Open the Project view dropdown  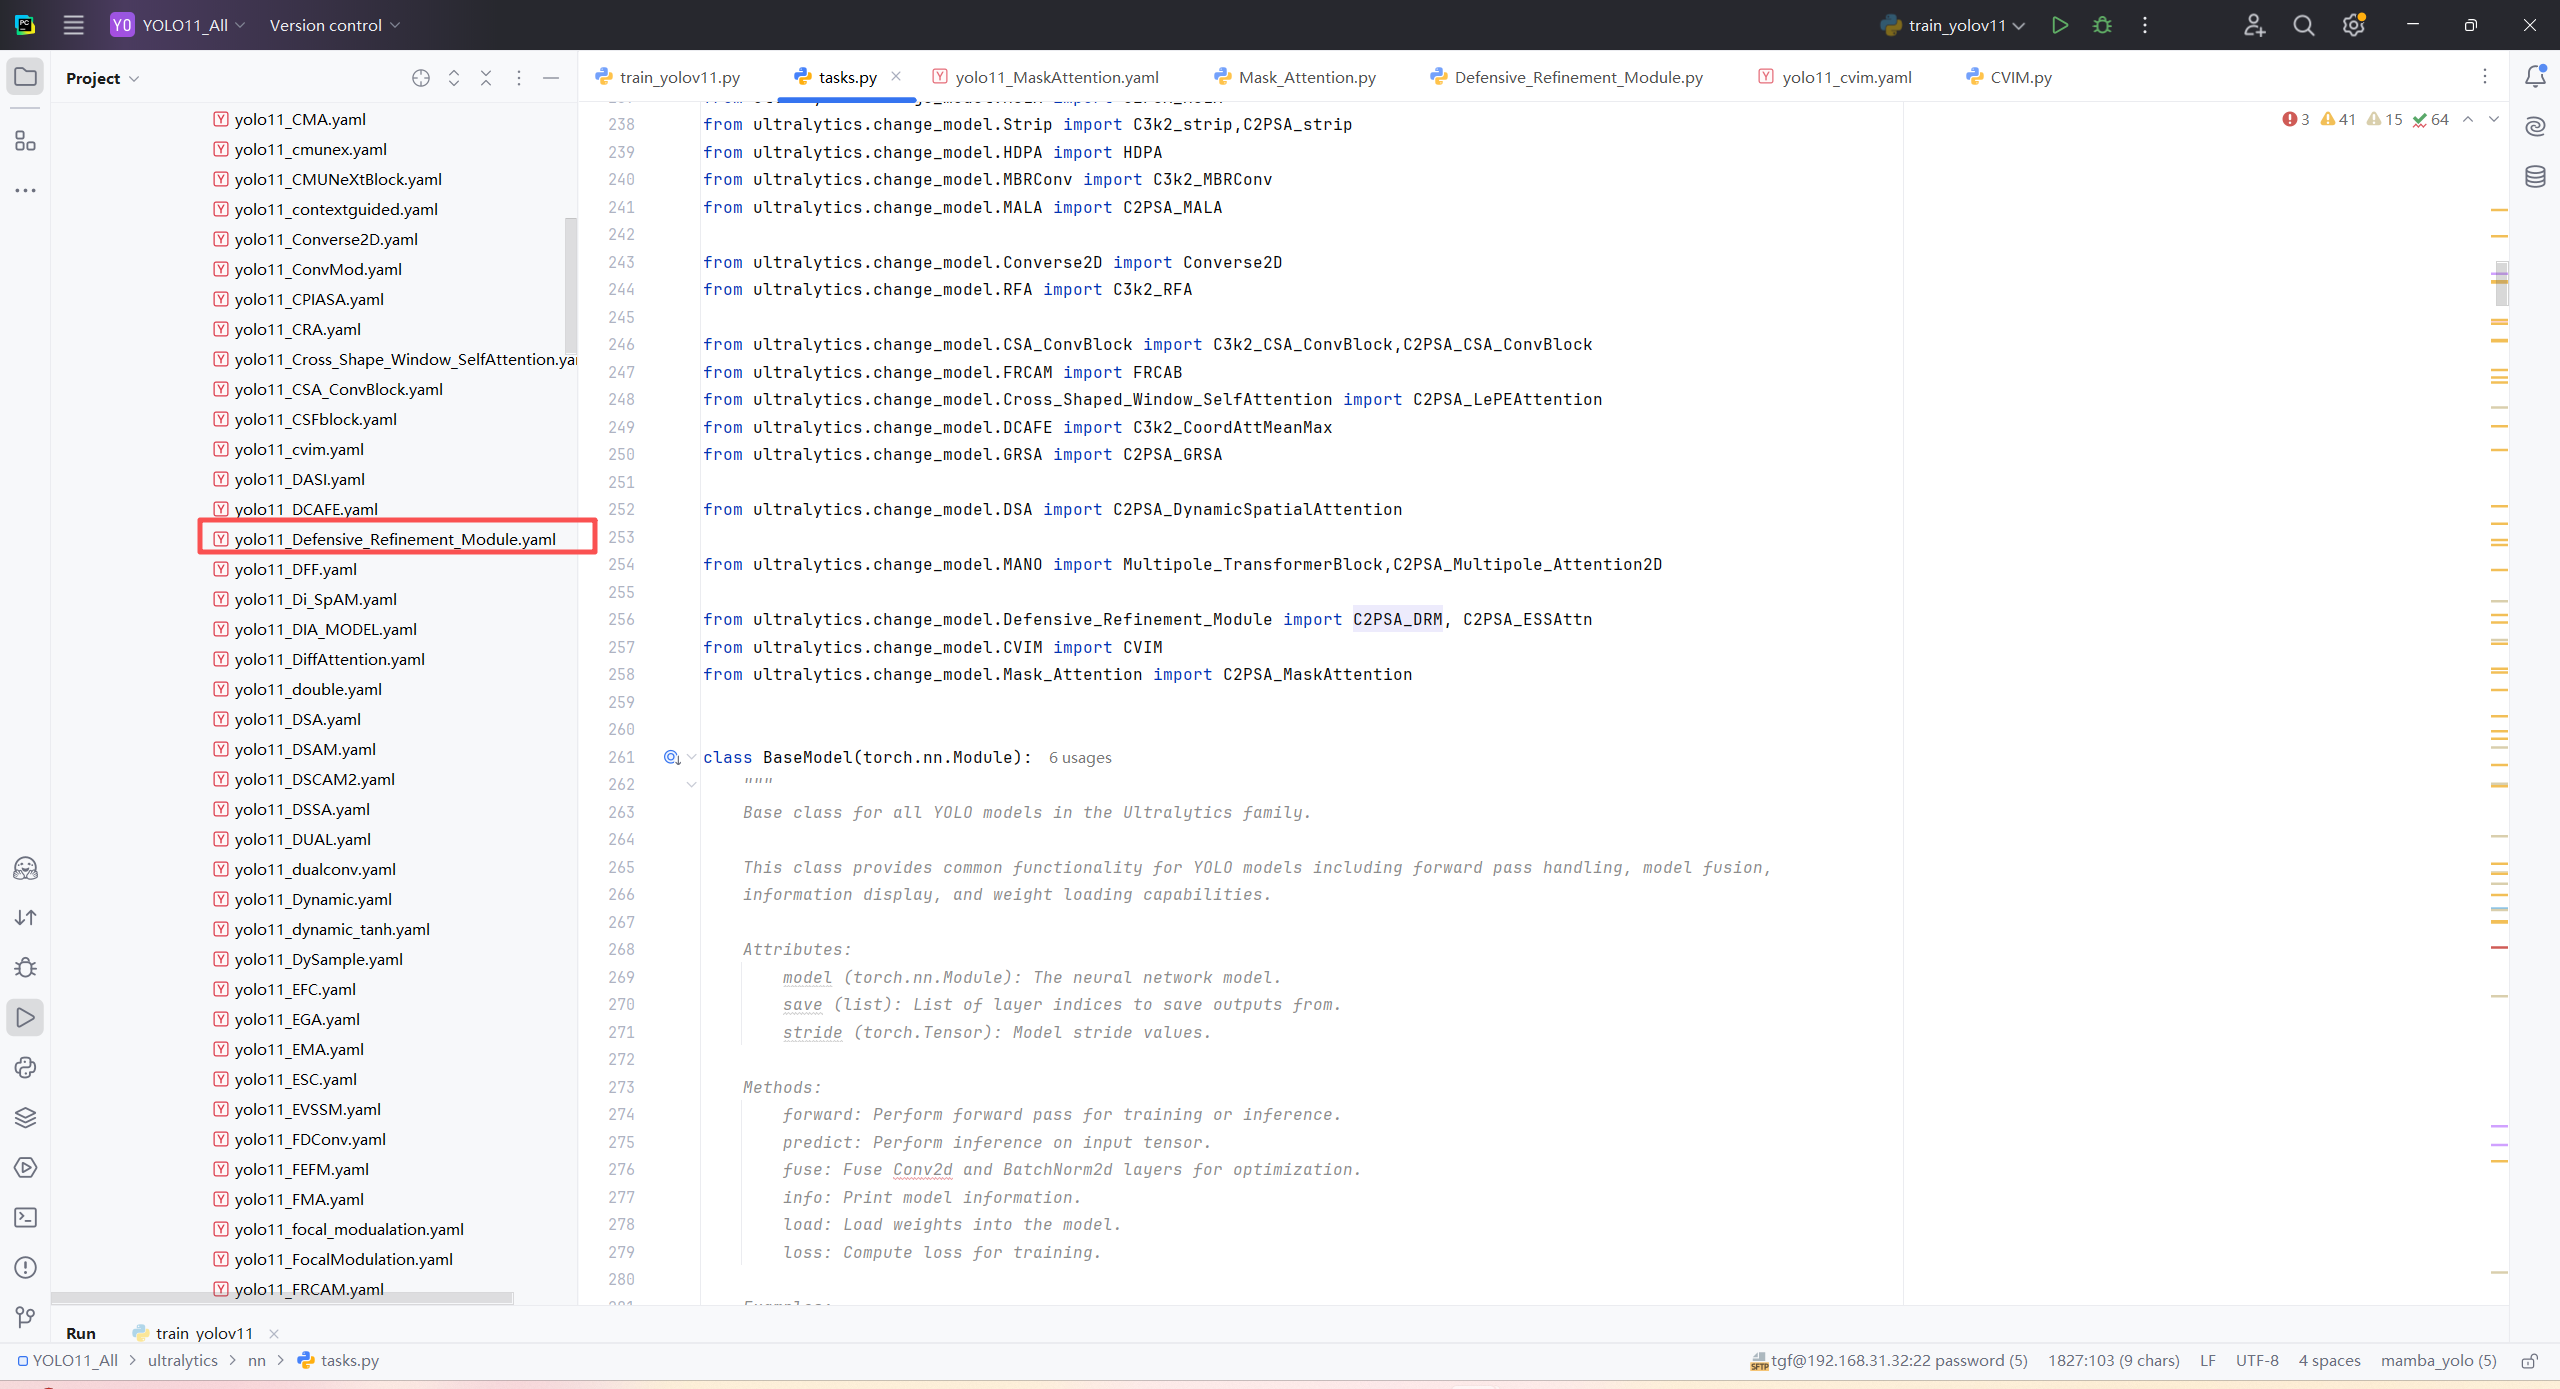(x=102, y=78)
